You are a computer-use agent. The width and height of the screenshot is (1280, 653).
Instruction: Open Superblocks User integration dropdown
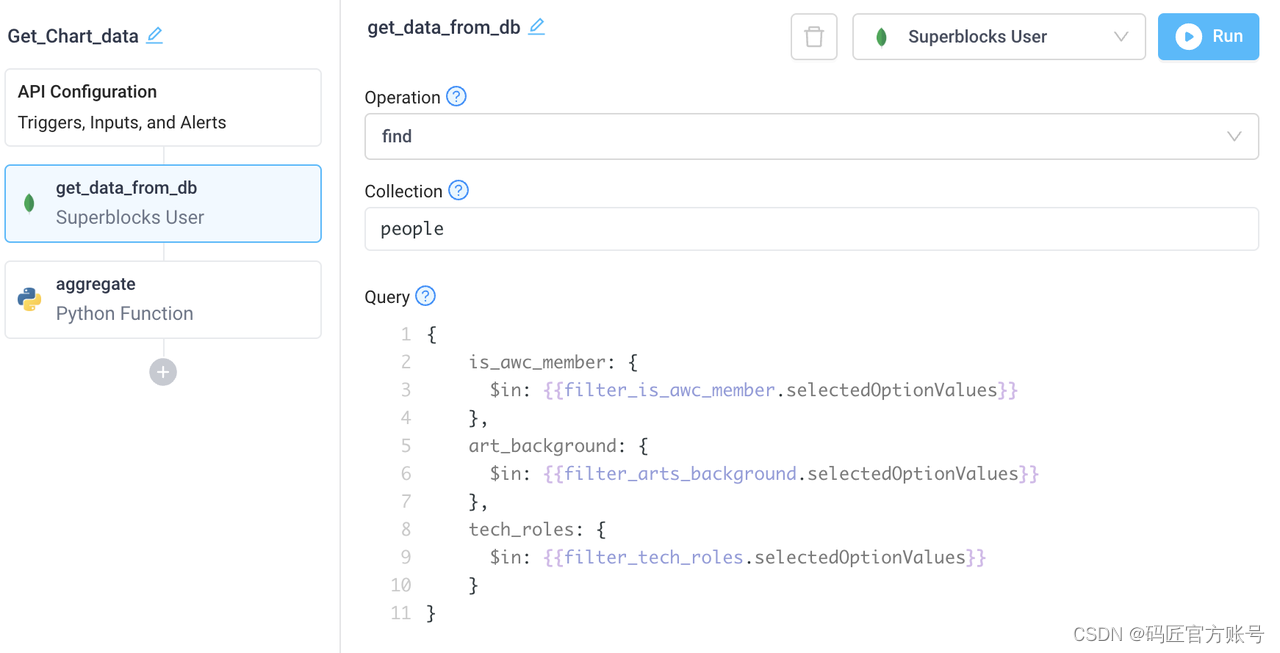(998, 37)
